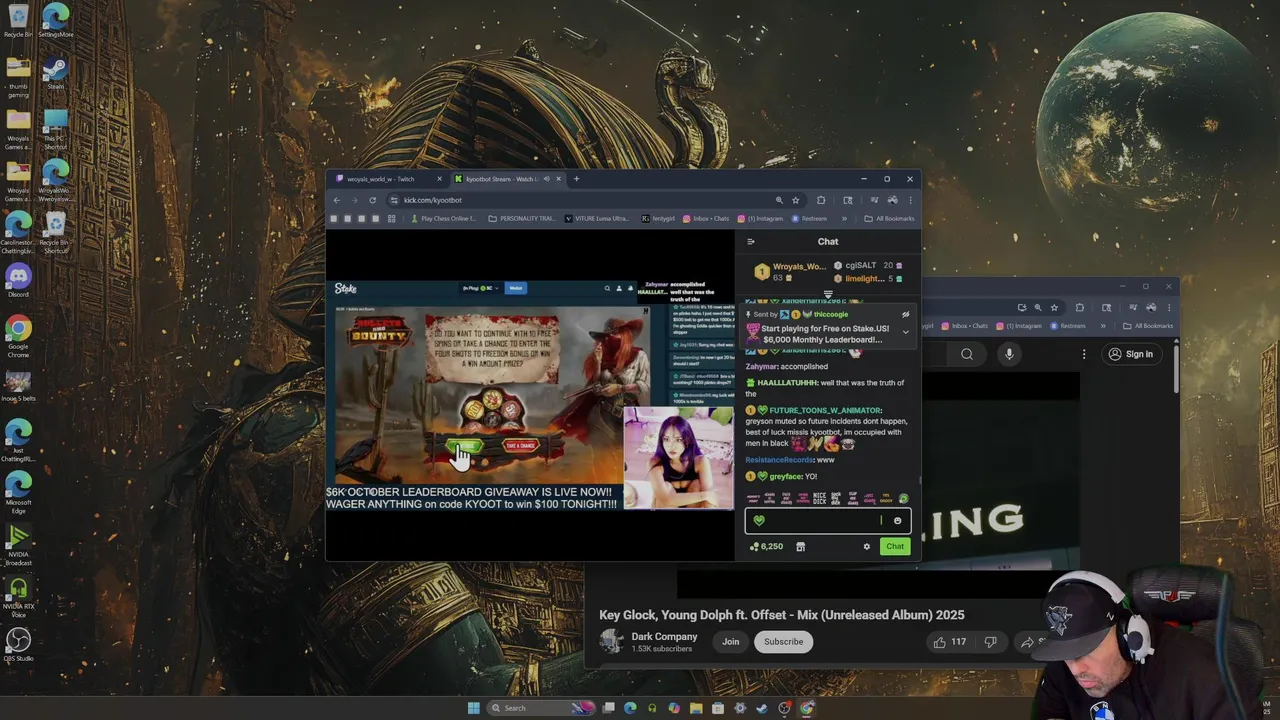
Task: Sign in to YouTube
Action: click(x=1130, y=354)
